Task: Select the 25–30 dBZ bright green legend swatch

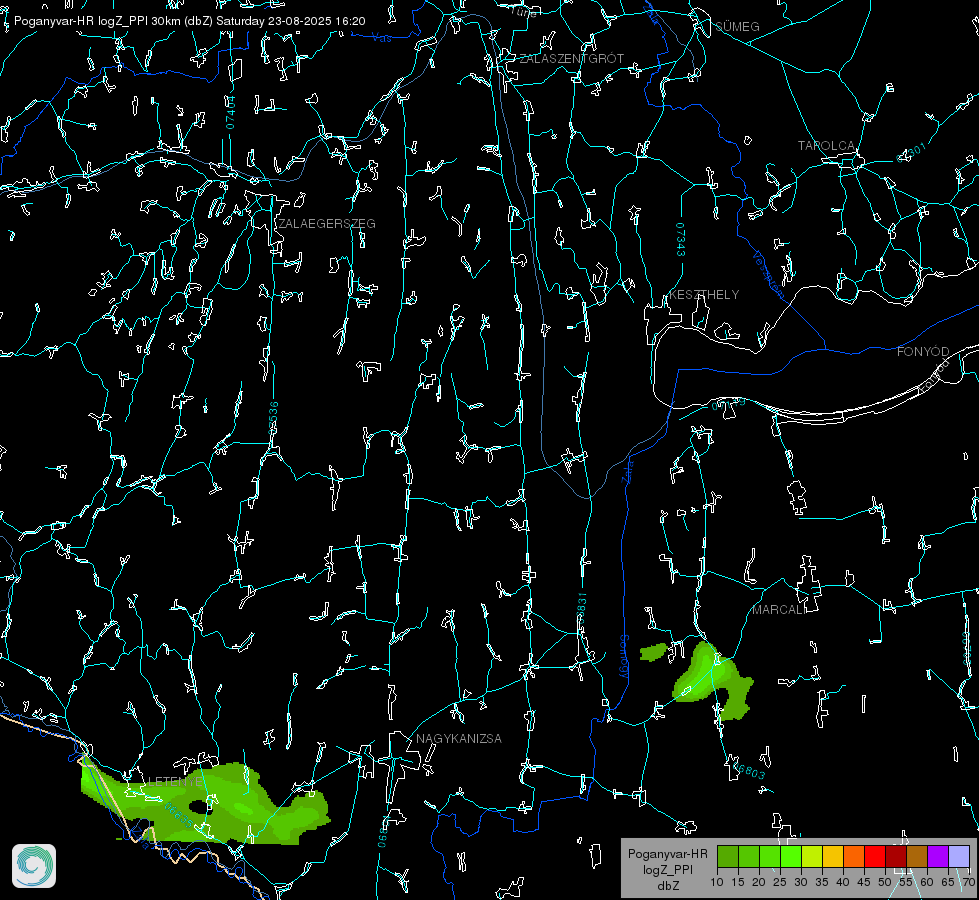Action: click(x=791, y=856)
